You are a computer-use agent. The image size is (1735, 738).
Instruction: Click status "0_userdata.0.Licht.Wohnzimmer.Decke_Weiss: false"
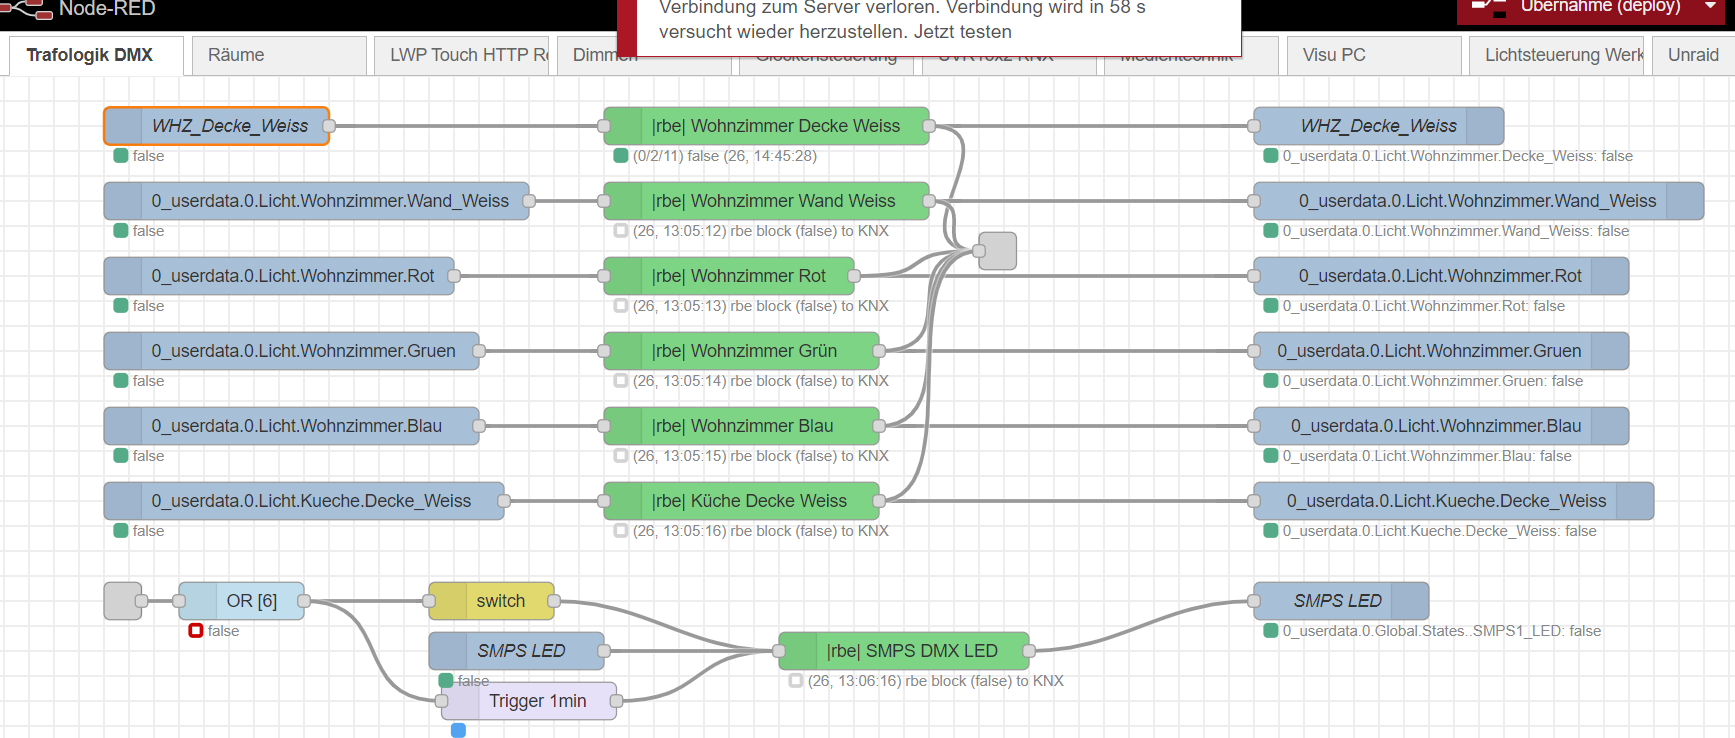tap(1458, 156)
